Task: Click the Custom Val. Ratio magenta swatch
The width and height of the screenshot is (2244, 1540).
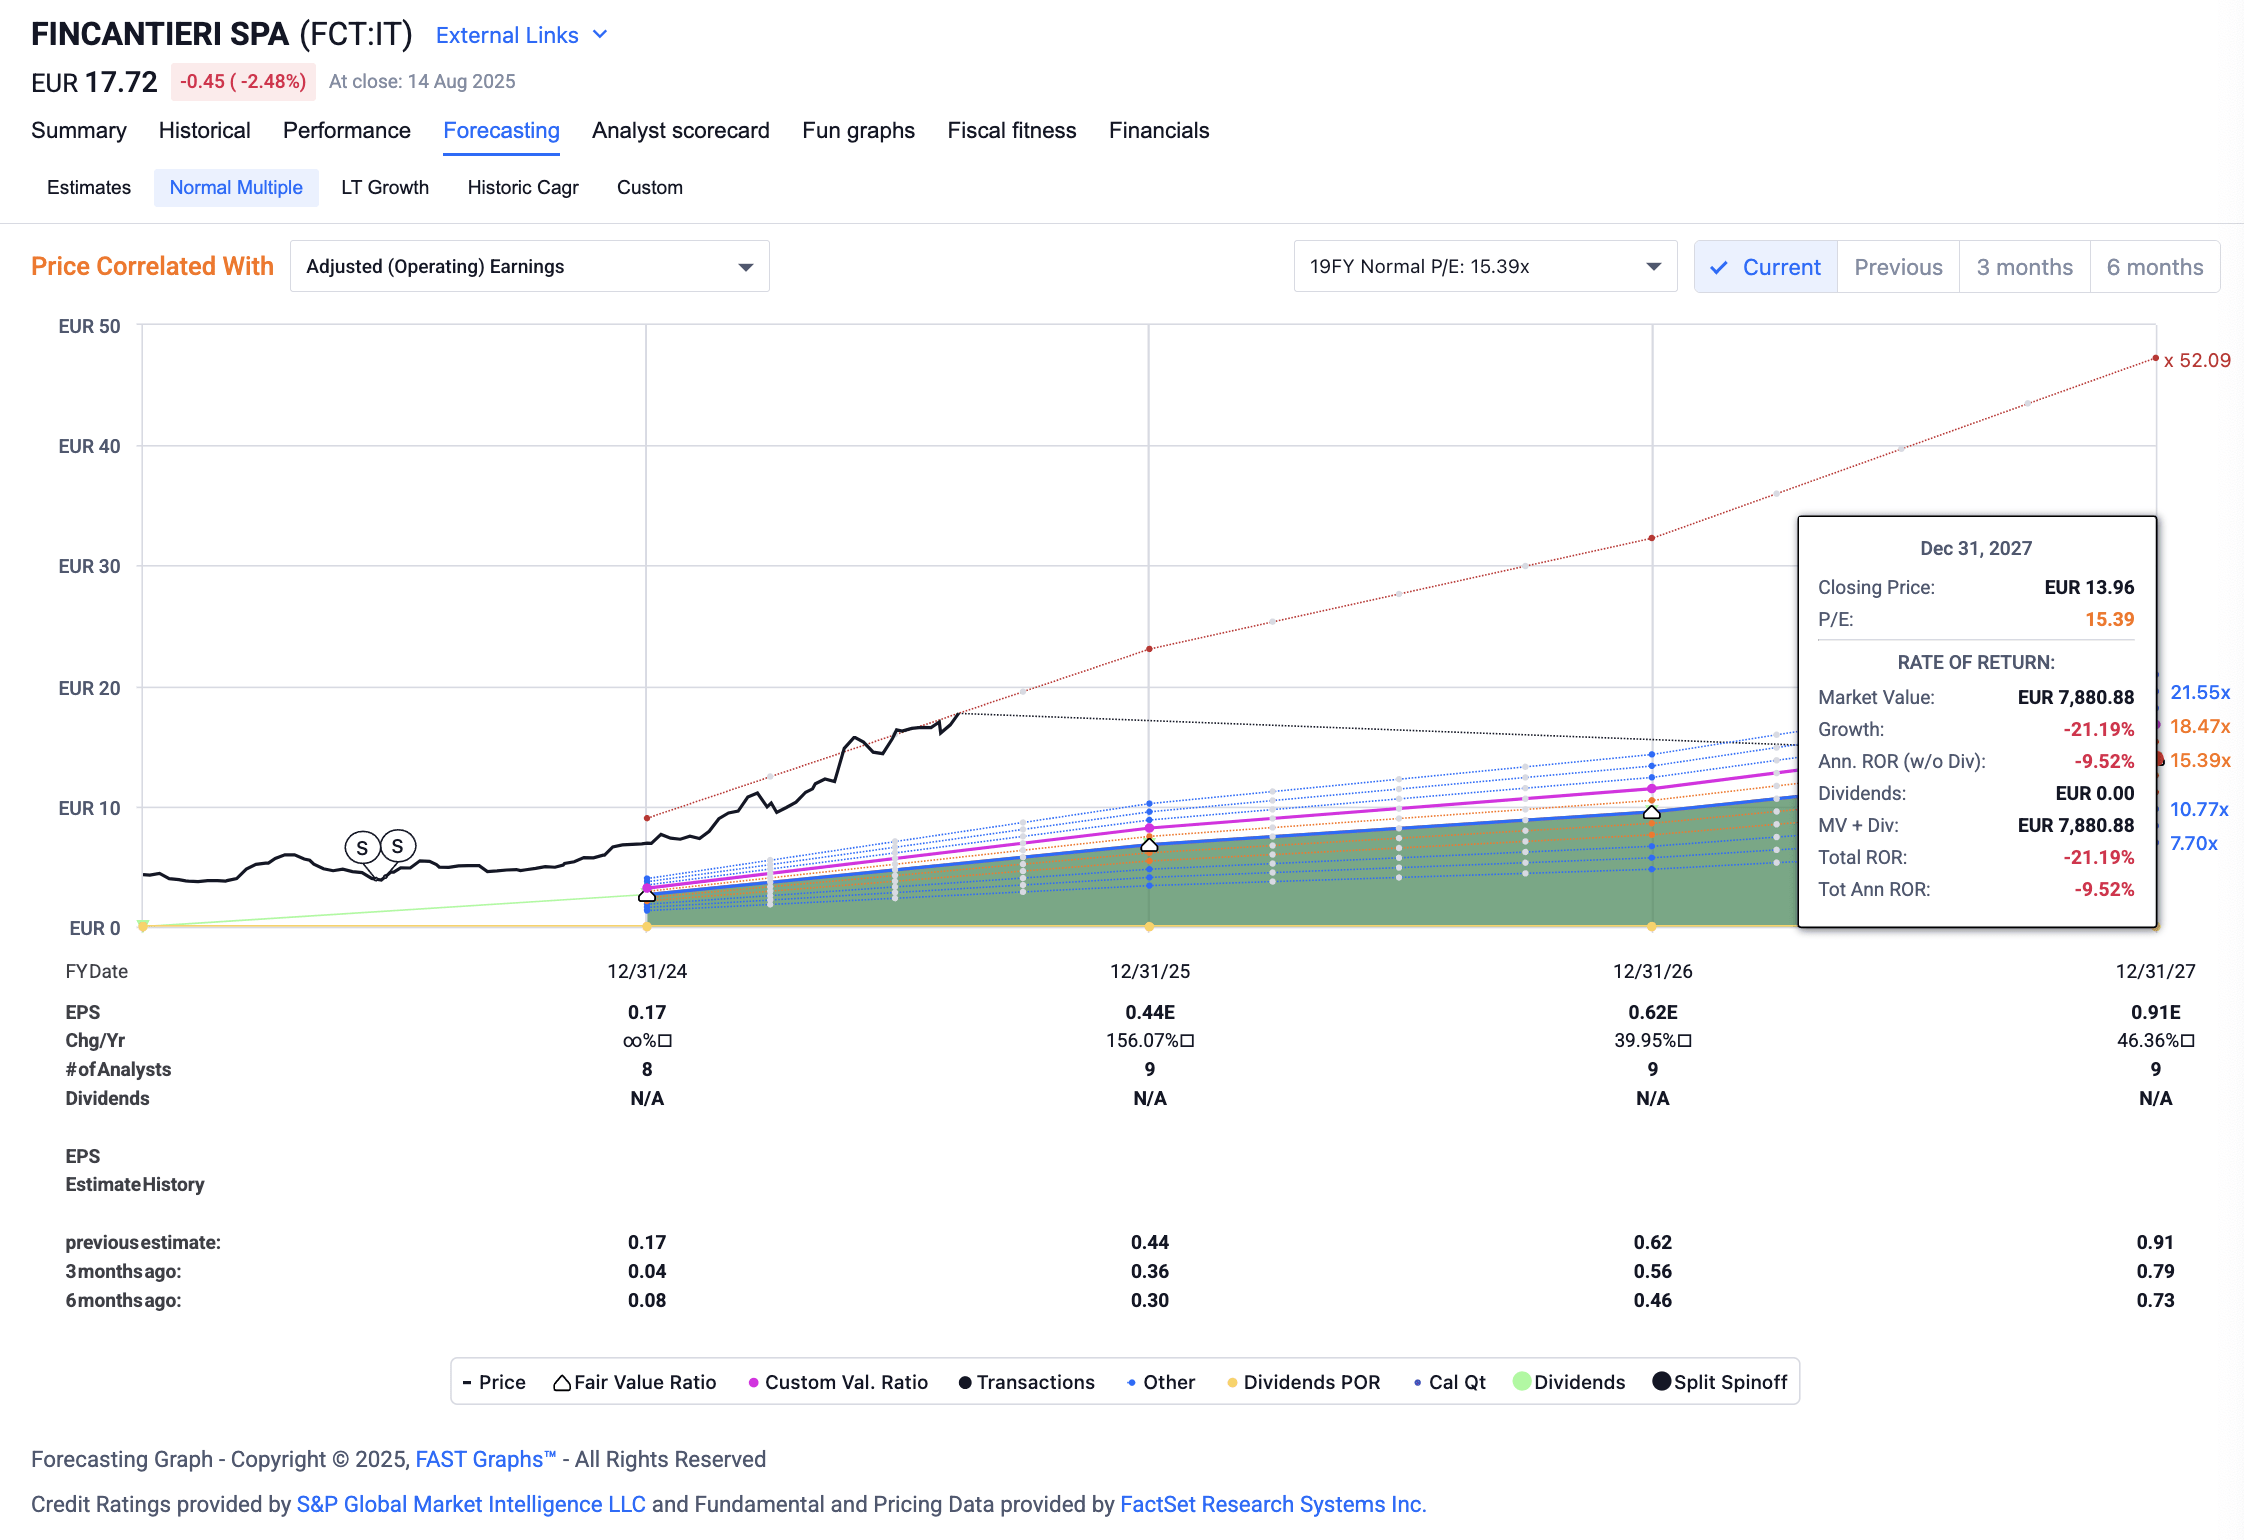Action: [753, 1383]
